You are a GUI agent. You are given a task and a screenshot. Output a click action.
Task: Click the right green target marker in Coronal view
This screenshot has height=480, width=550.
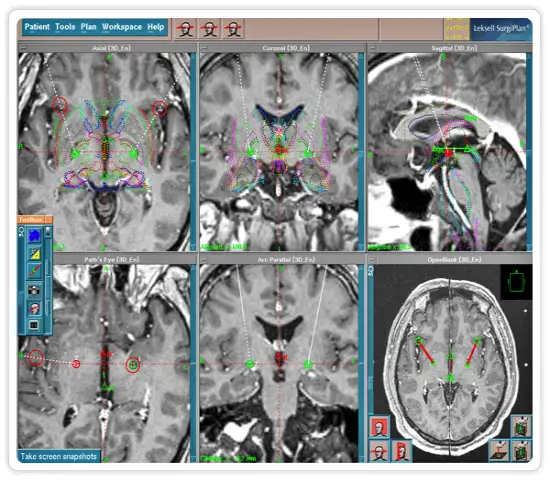pos(308,153)
